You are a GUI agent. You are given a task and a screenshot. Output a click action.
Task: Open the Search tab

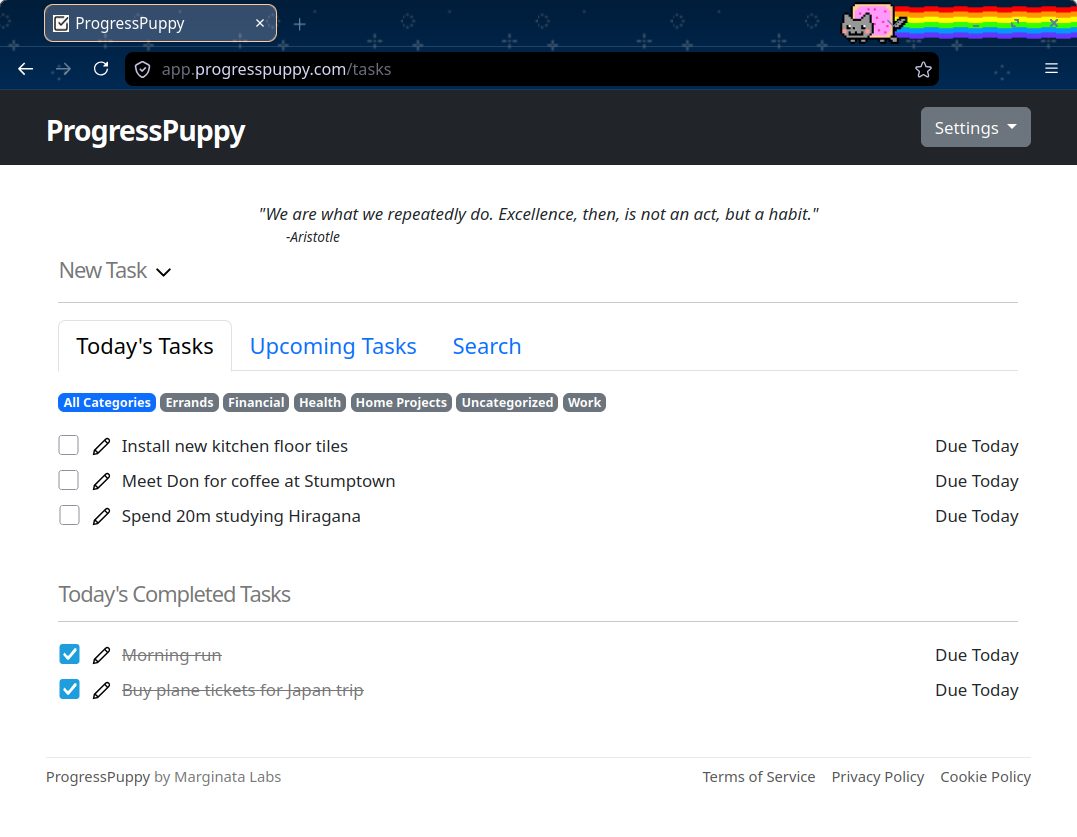coord(487,346)
